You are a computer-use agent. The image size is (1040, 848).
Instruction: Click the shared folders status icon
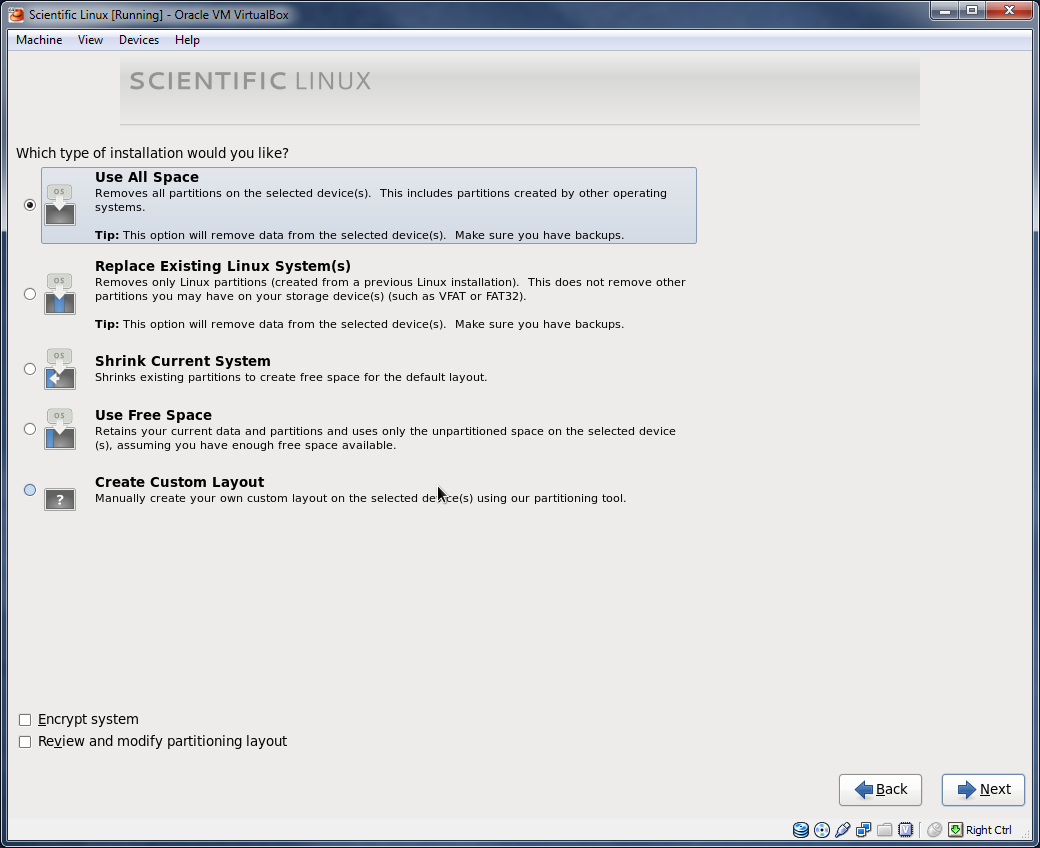(884, 829)
